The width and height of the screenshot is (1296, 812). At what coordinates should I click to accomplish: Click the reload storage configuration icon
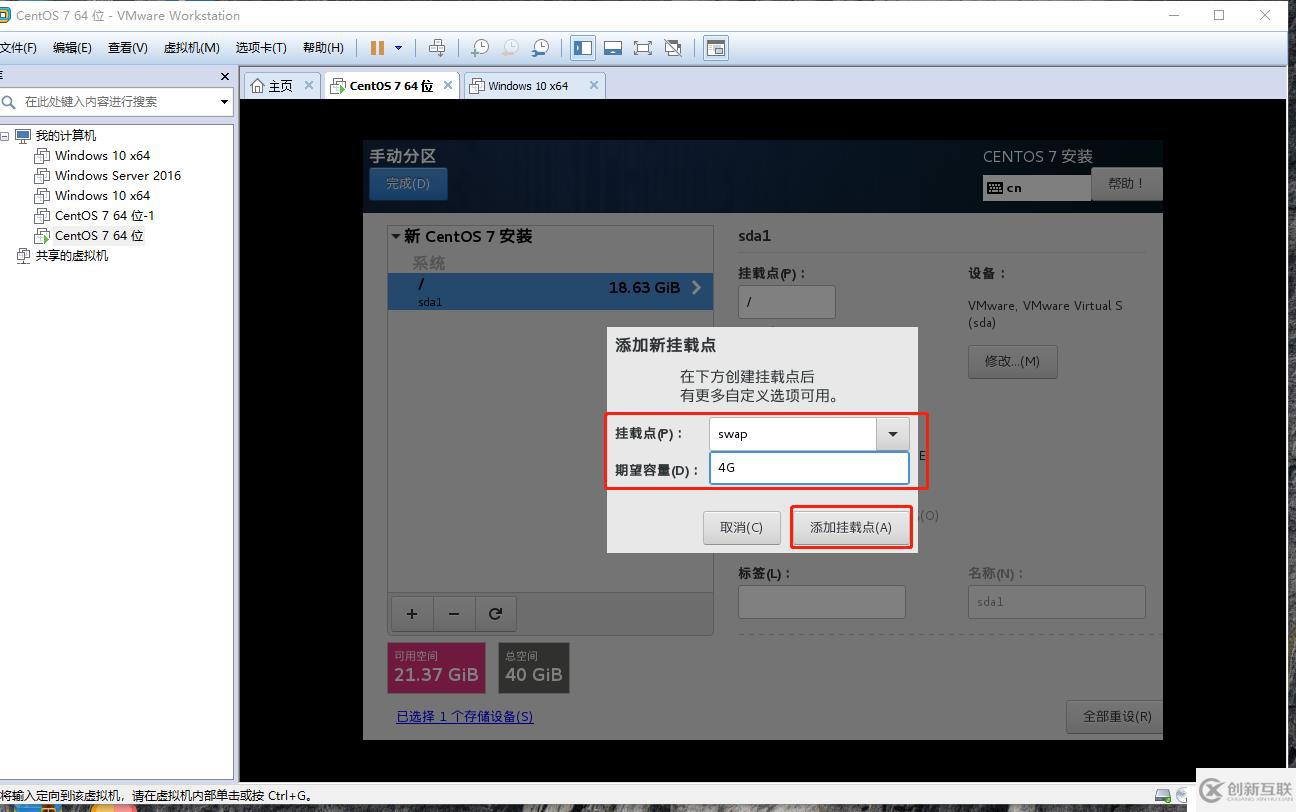point(495,614)
